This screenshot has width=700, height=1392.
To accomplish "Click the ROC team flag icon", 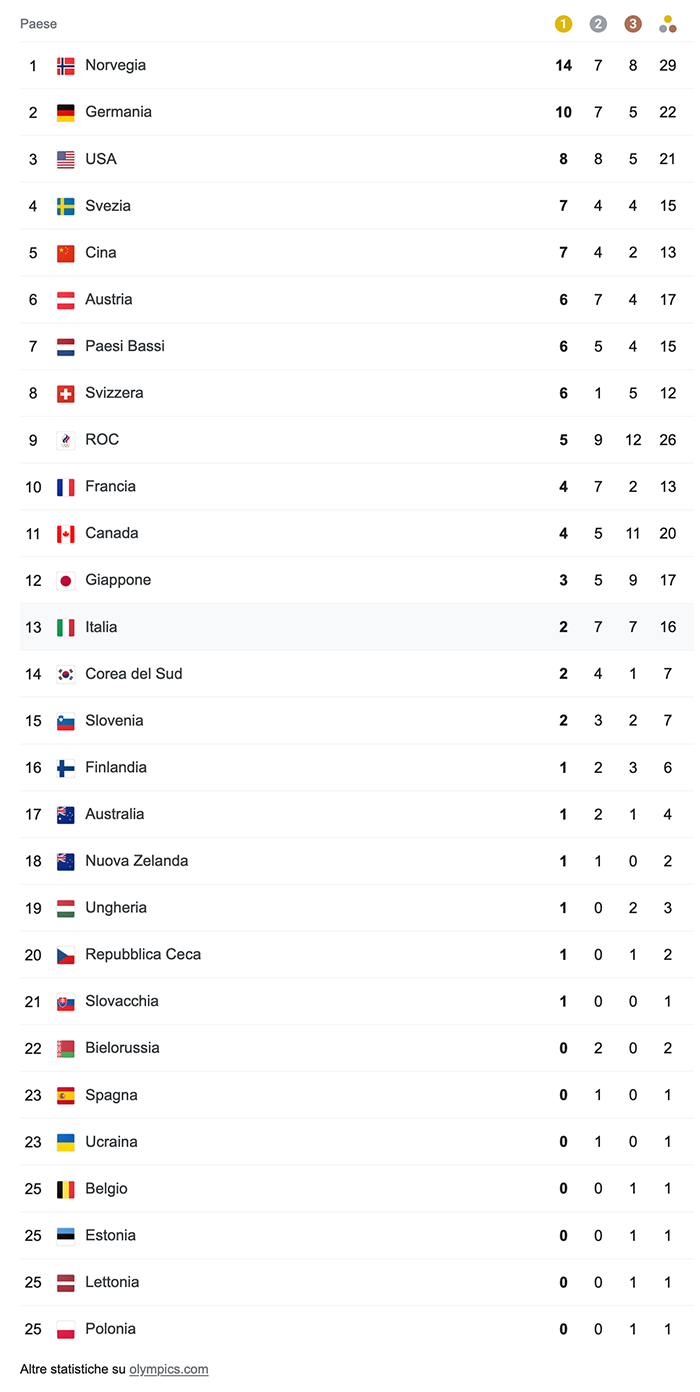I will 66,440.
